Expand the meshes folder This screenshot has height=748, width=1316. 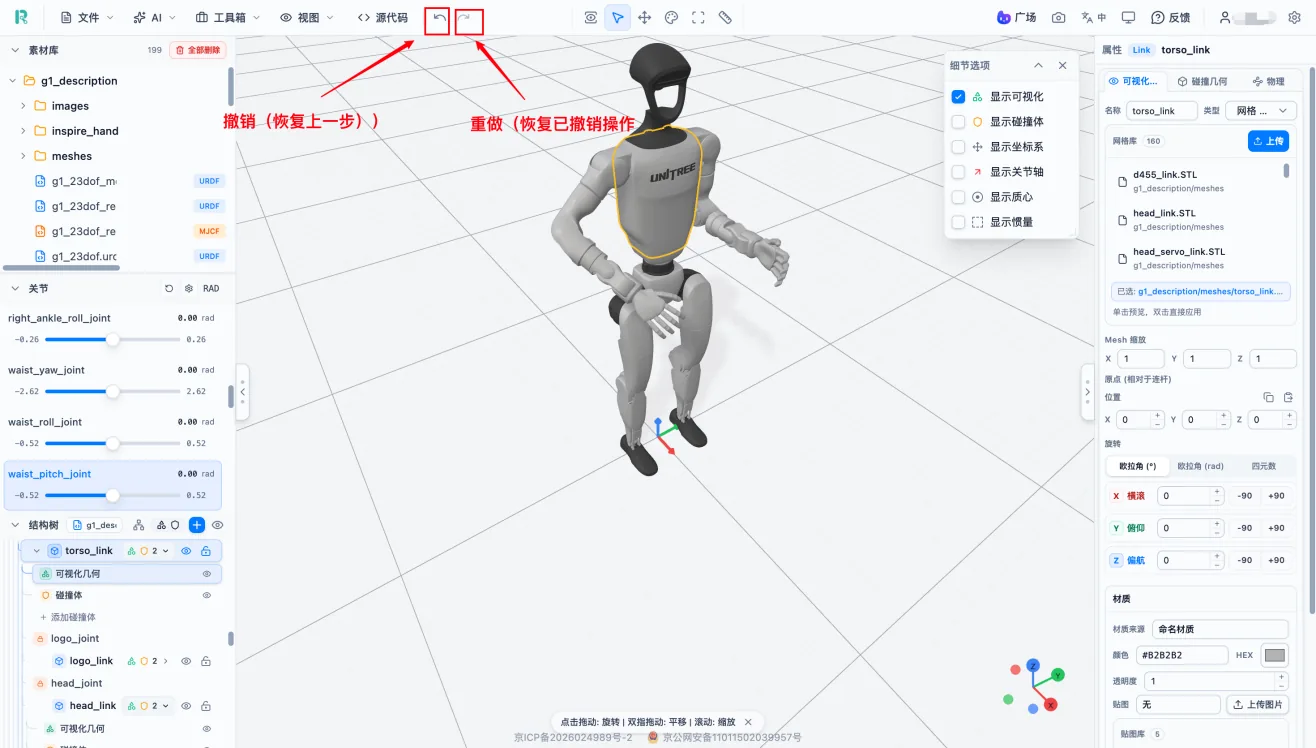point(23,156)
